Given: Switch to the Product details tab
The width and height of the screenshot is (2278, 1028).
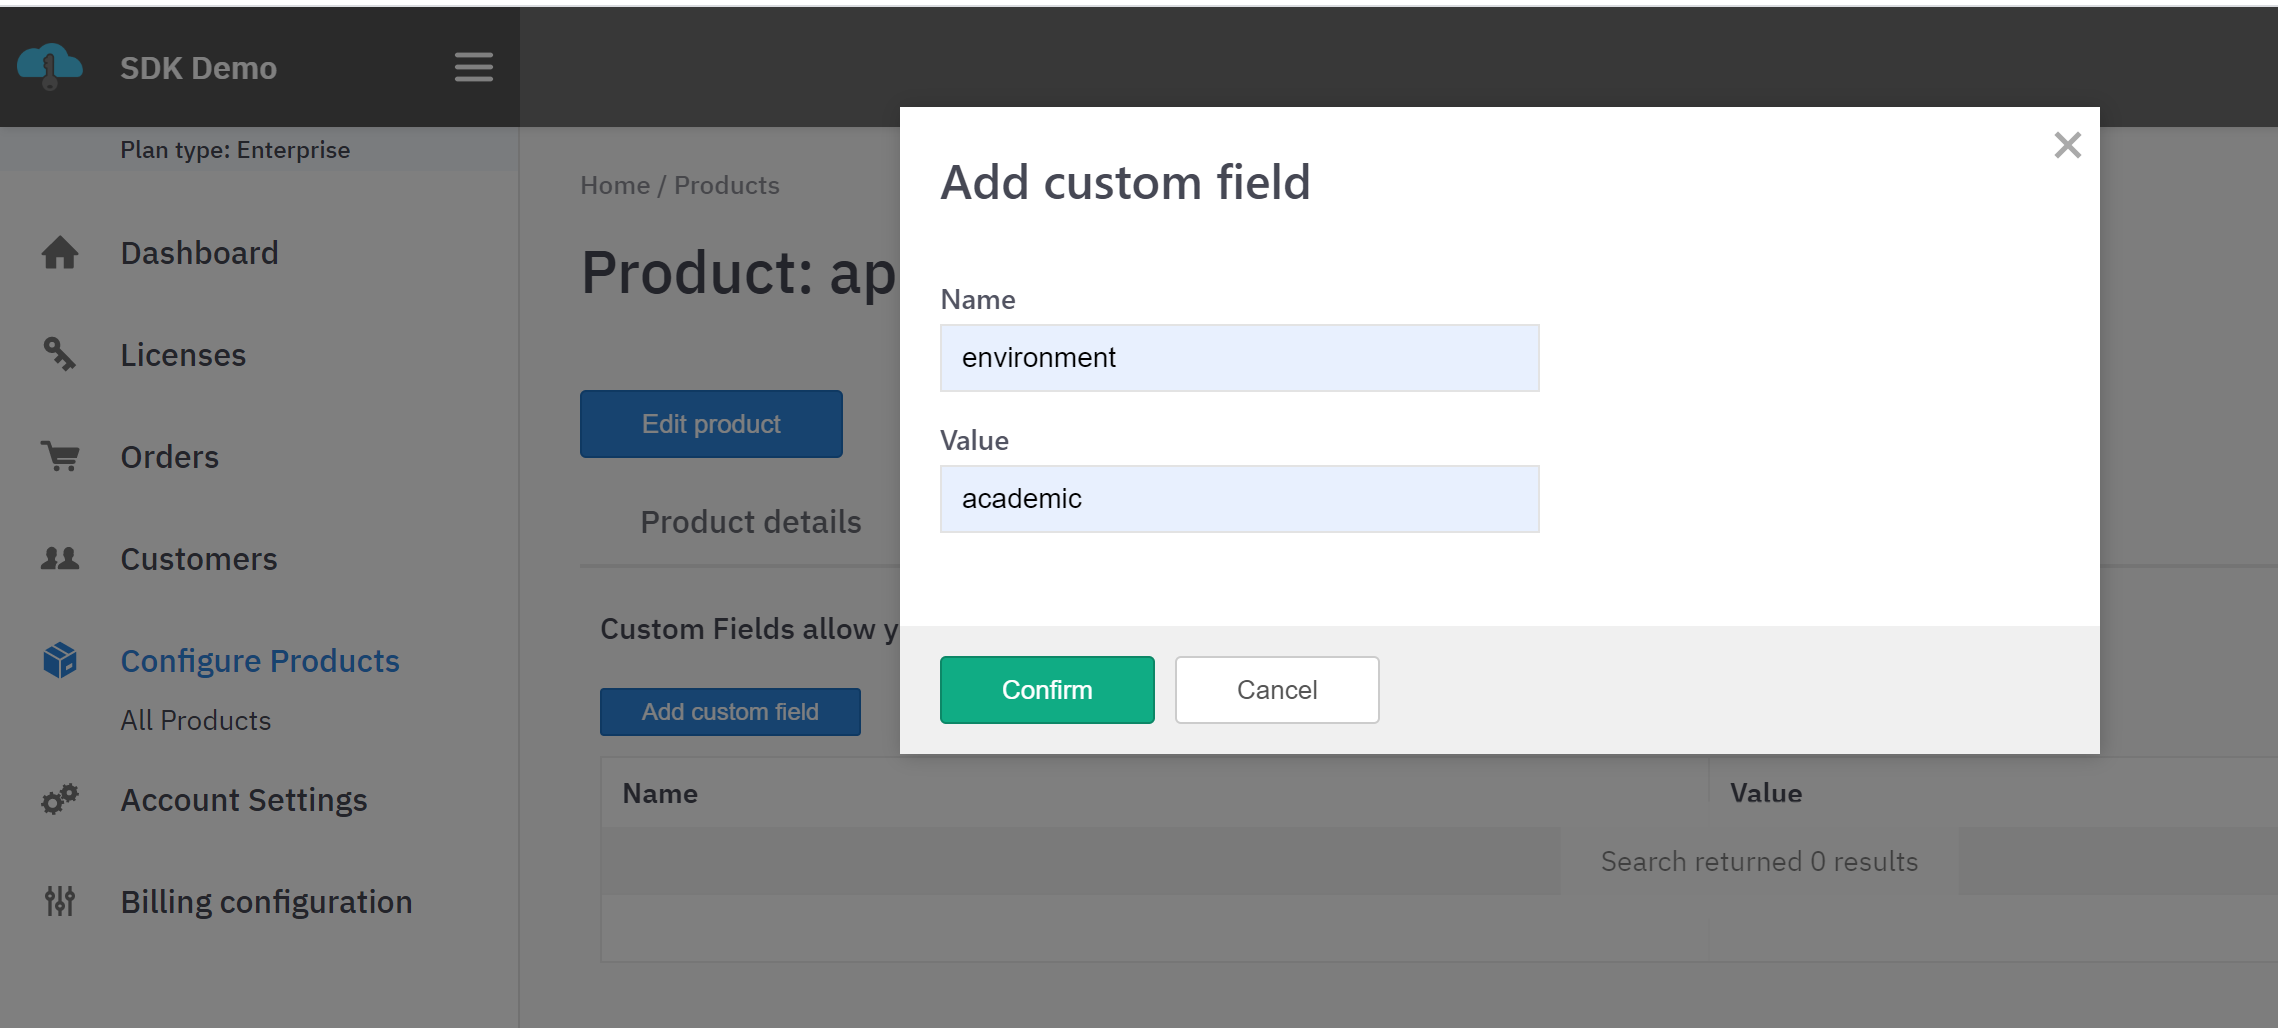Looking at the screenshot, I should click(750, 522).
